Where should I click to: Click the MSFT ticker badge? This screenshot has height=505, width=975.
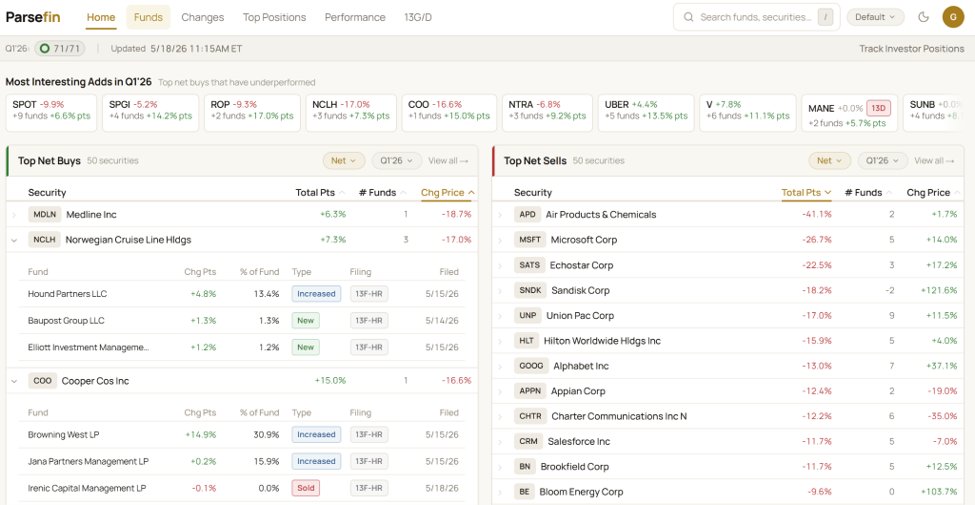530,239
